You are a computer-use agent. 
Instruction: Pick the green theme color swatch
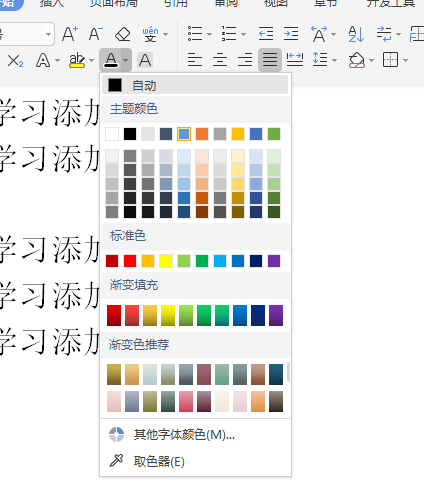tap(274, 134)
